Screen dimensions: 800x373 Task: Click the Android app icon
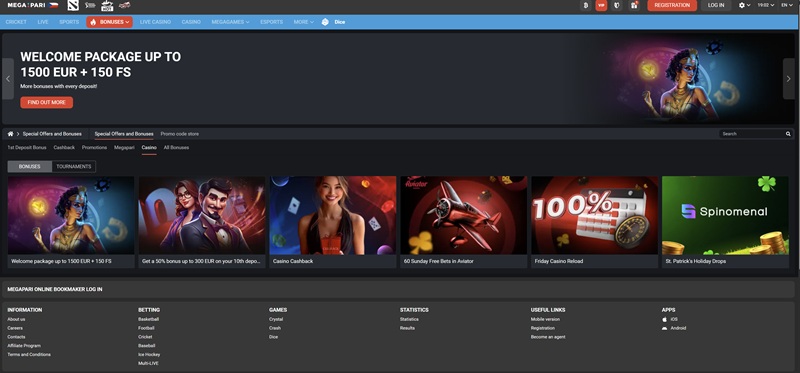coord(665,328)
